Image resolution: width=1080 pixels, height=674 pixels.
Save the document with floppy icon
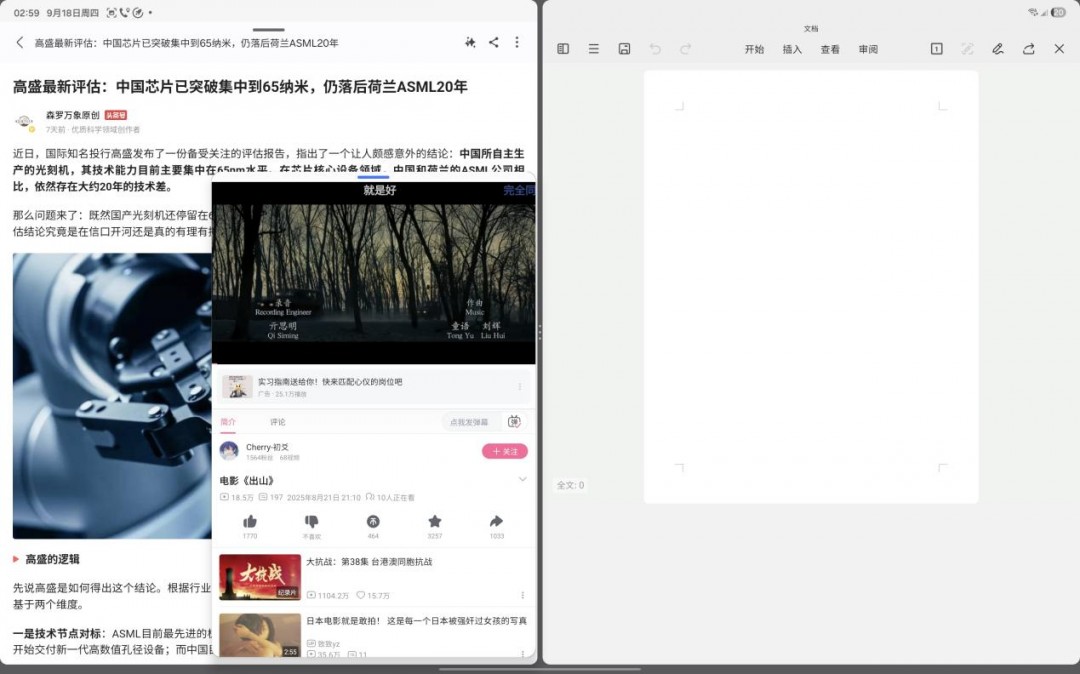[624, 49]
